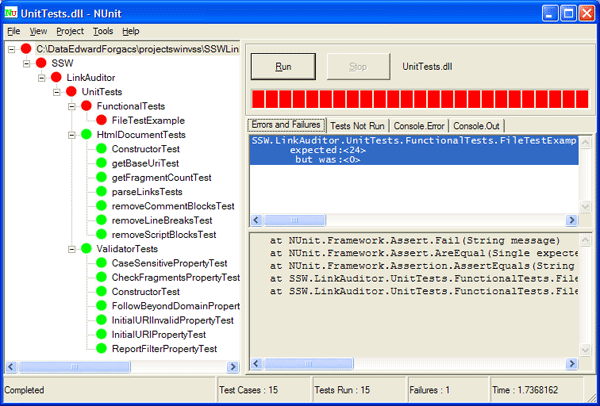This screenshot has width=600, height=406.
Task: Click the green circle icon next to removeScriptBlocksTest
Action: 101,235
